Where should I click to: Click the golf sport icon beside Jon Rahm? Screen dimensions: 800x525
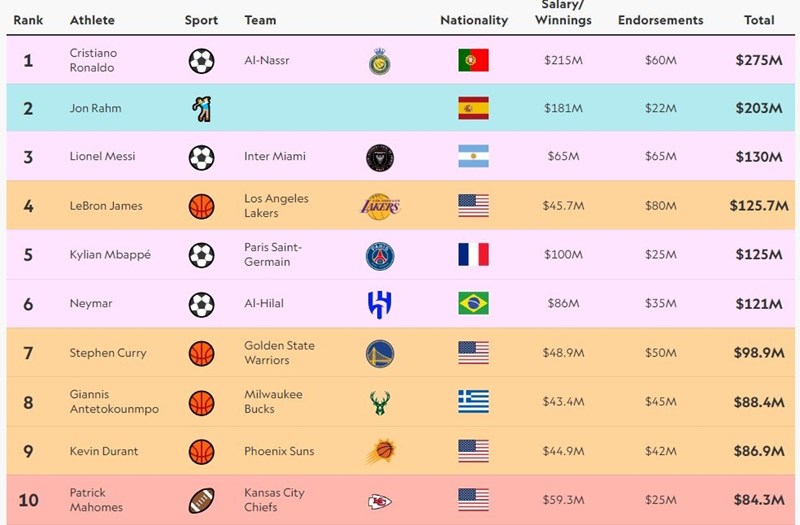click(201, 108)
